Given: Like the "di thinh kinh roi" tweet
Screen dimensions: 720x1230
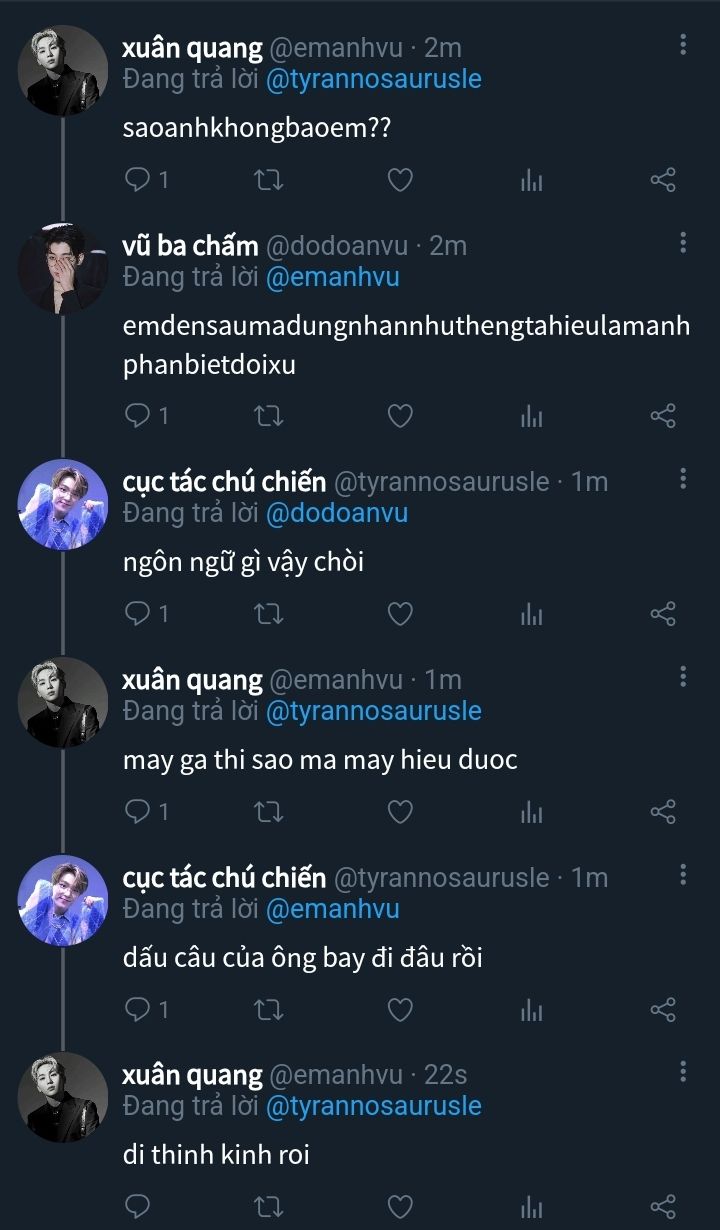Looking at the screenshot, I should [x=400, y=1207].
